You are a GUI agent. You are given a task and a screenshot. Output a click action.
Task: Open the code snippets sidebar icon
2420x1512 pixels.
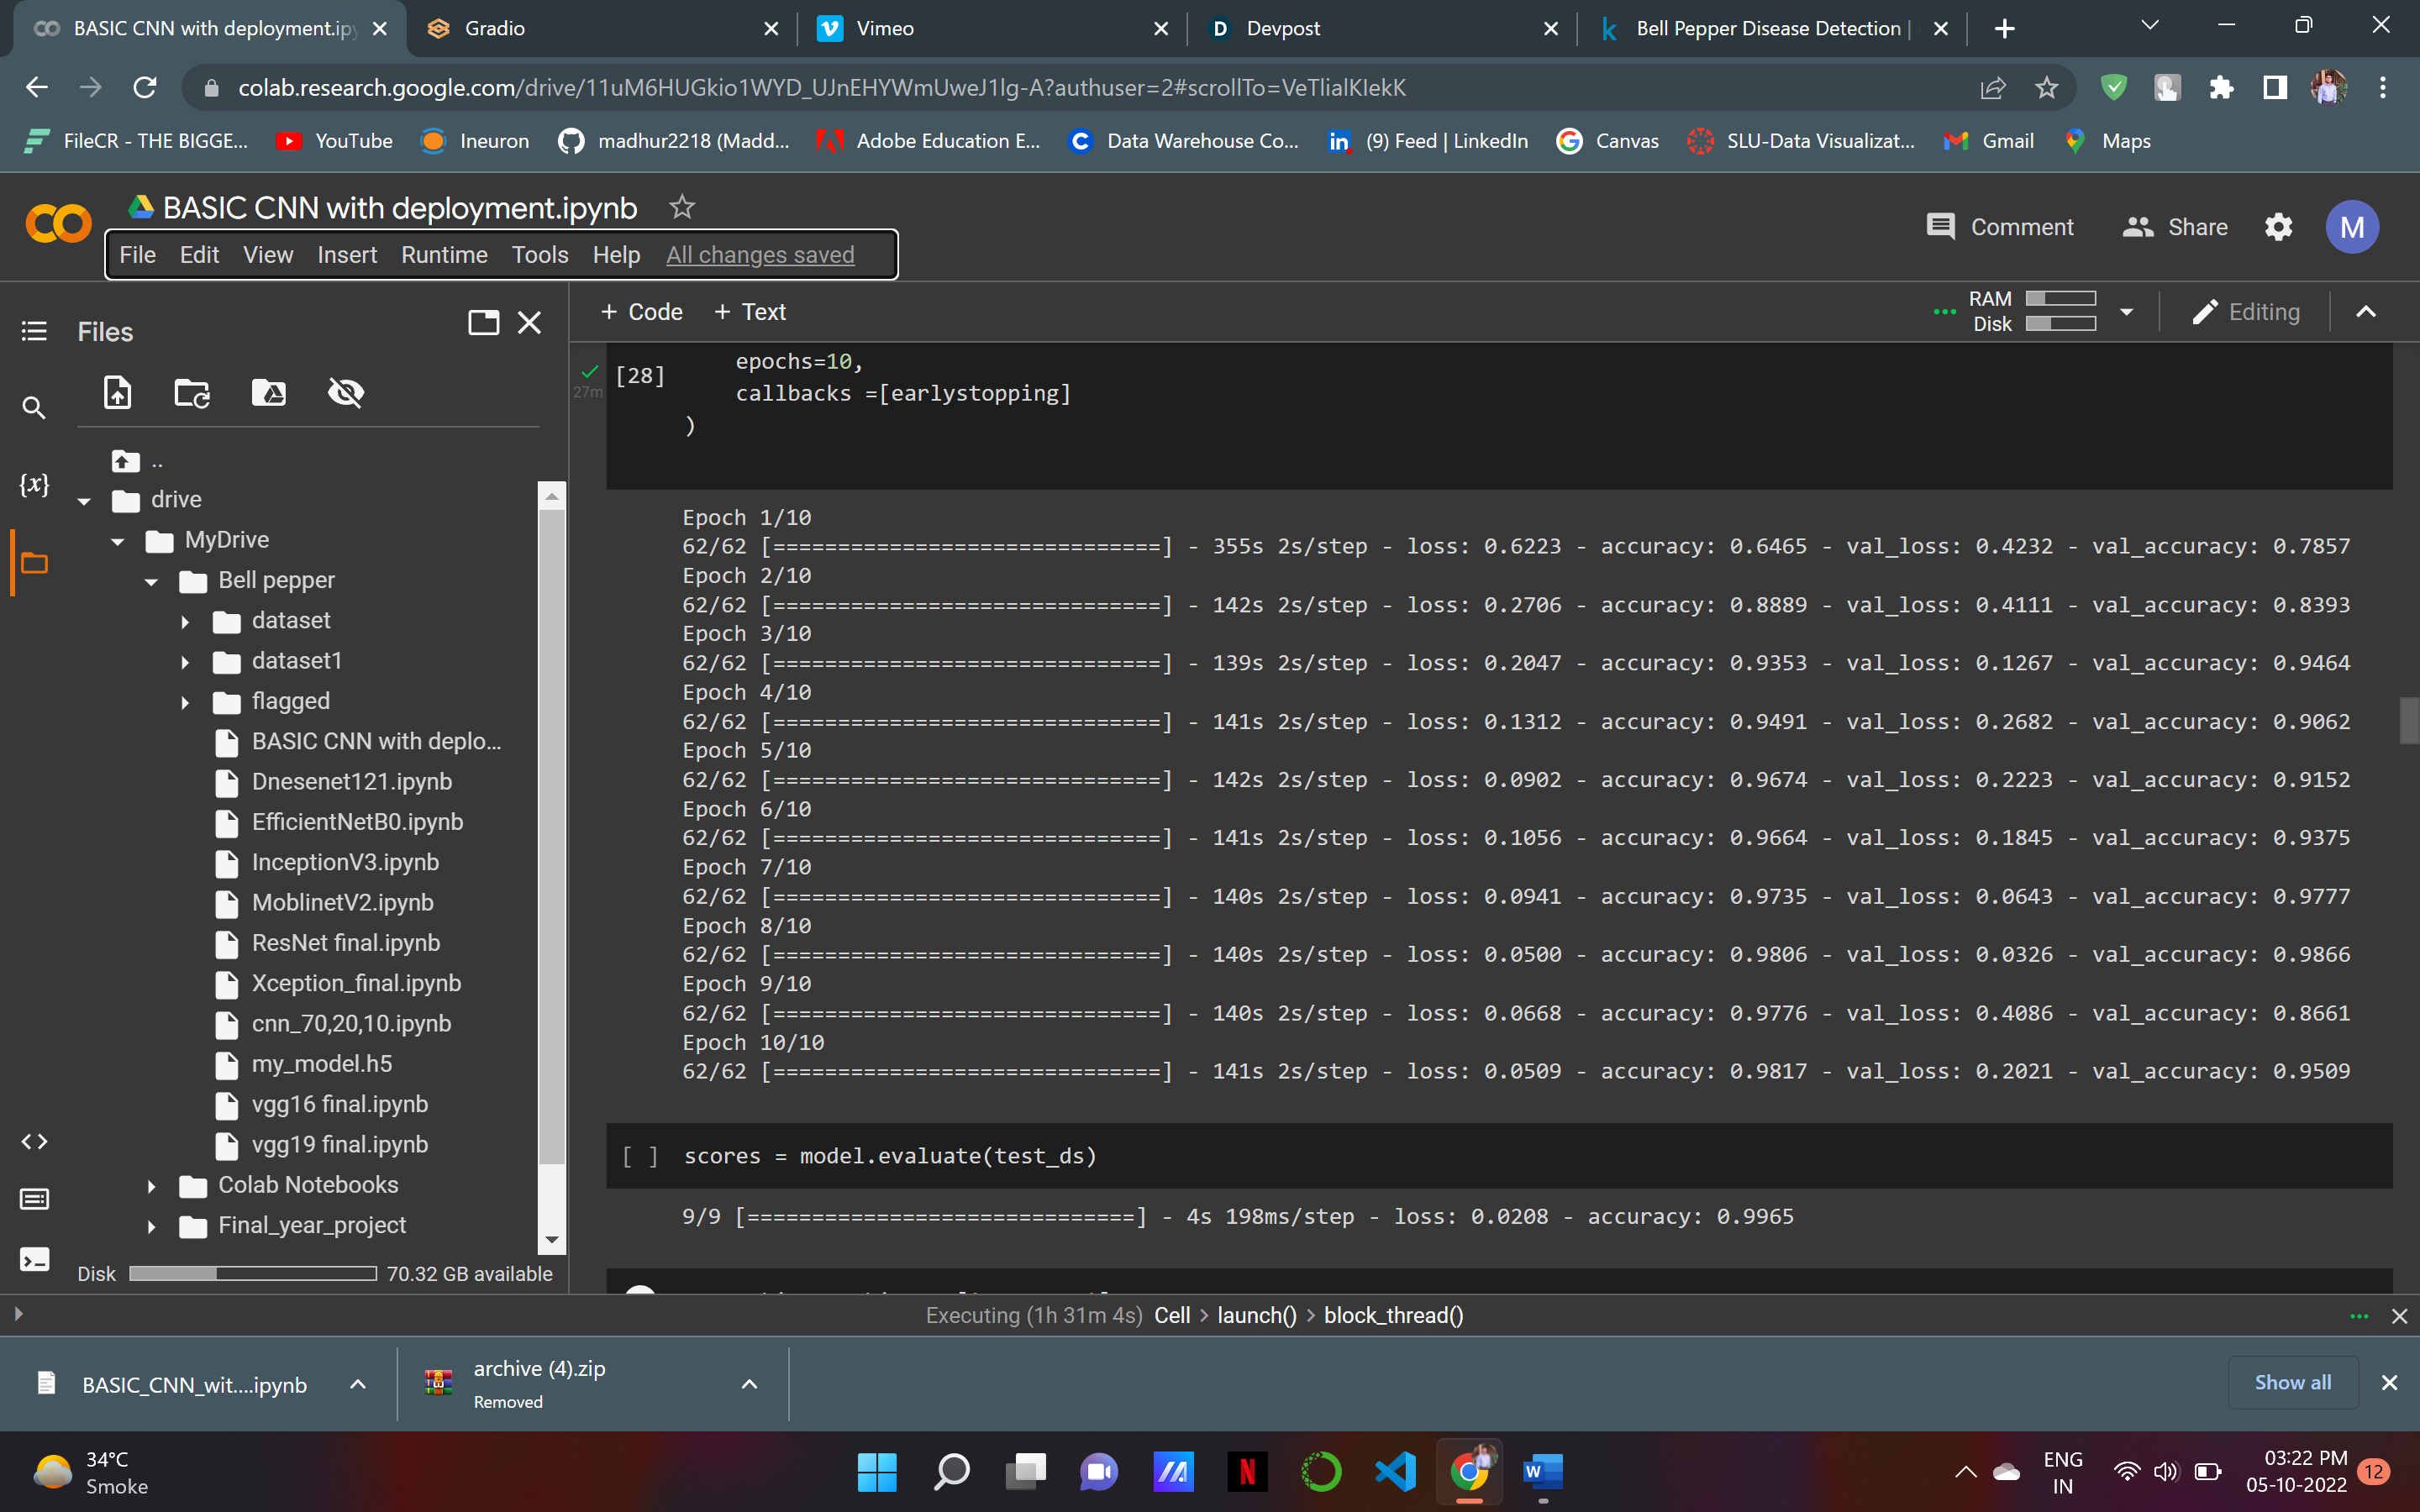34,1141
